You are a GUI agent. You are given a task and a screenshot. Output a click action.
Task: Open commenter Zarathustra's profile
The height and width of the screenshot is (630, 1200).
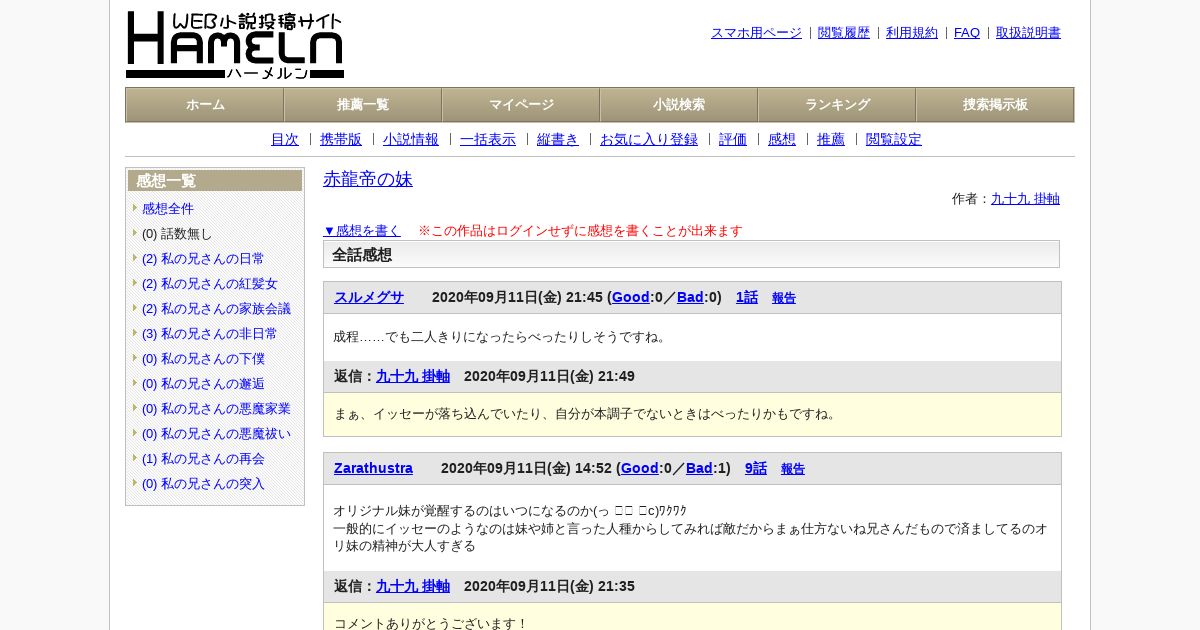coord(373,468)
